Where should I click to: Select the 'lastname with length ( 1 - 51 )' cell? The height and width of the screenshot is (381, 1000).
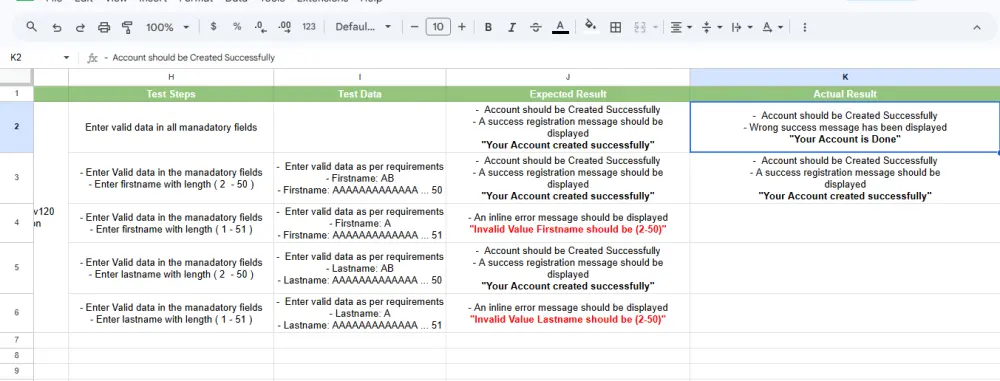171,313
